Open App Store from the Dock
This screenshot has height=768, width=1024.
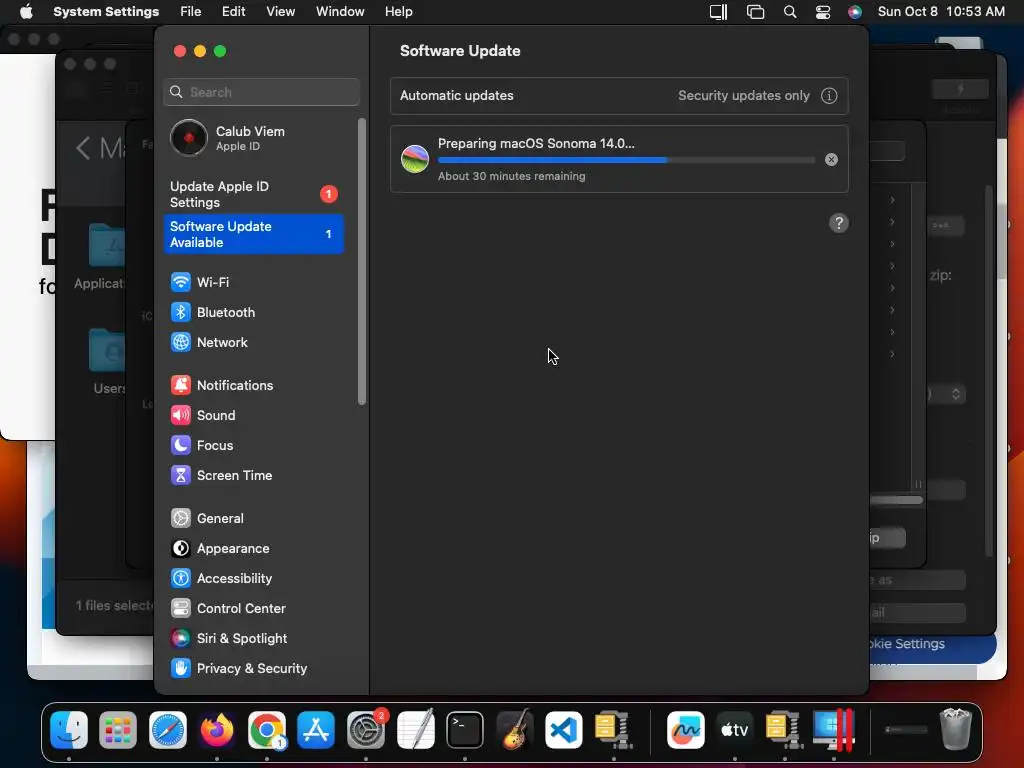click(x=316, y=729)
